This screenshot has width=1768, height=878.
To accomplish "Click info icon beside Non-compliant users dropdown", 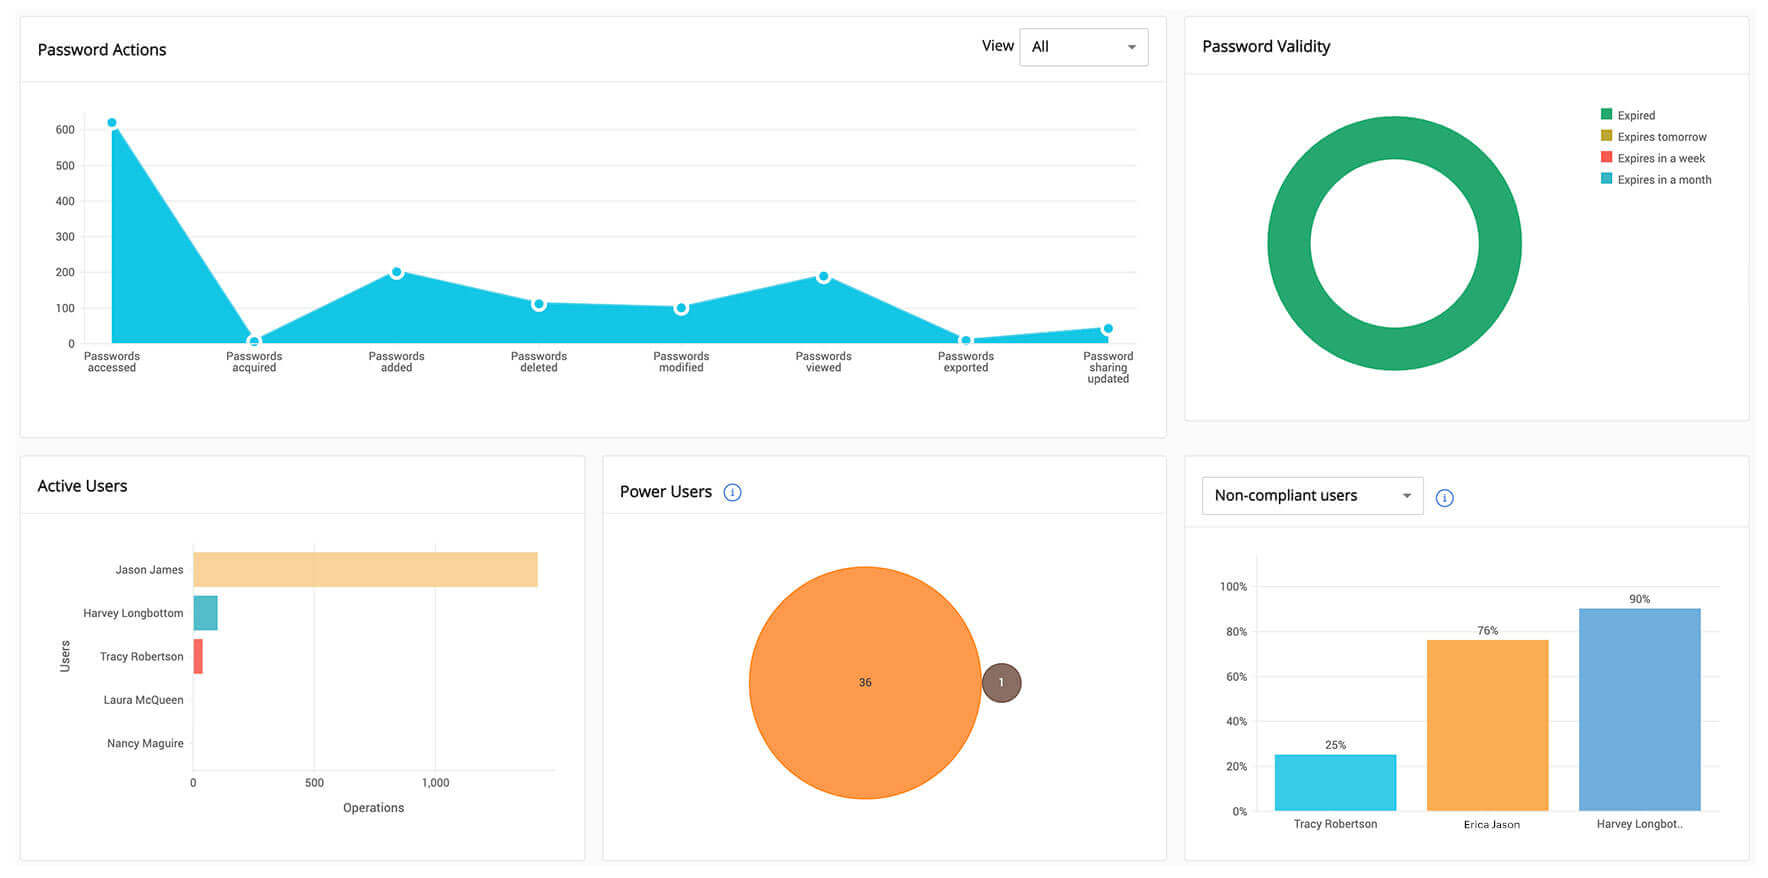I will point(1444,498).
